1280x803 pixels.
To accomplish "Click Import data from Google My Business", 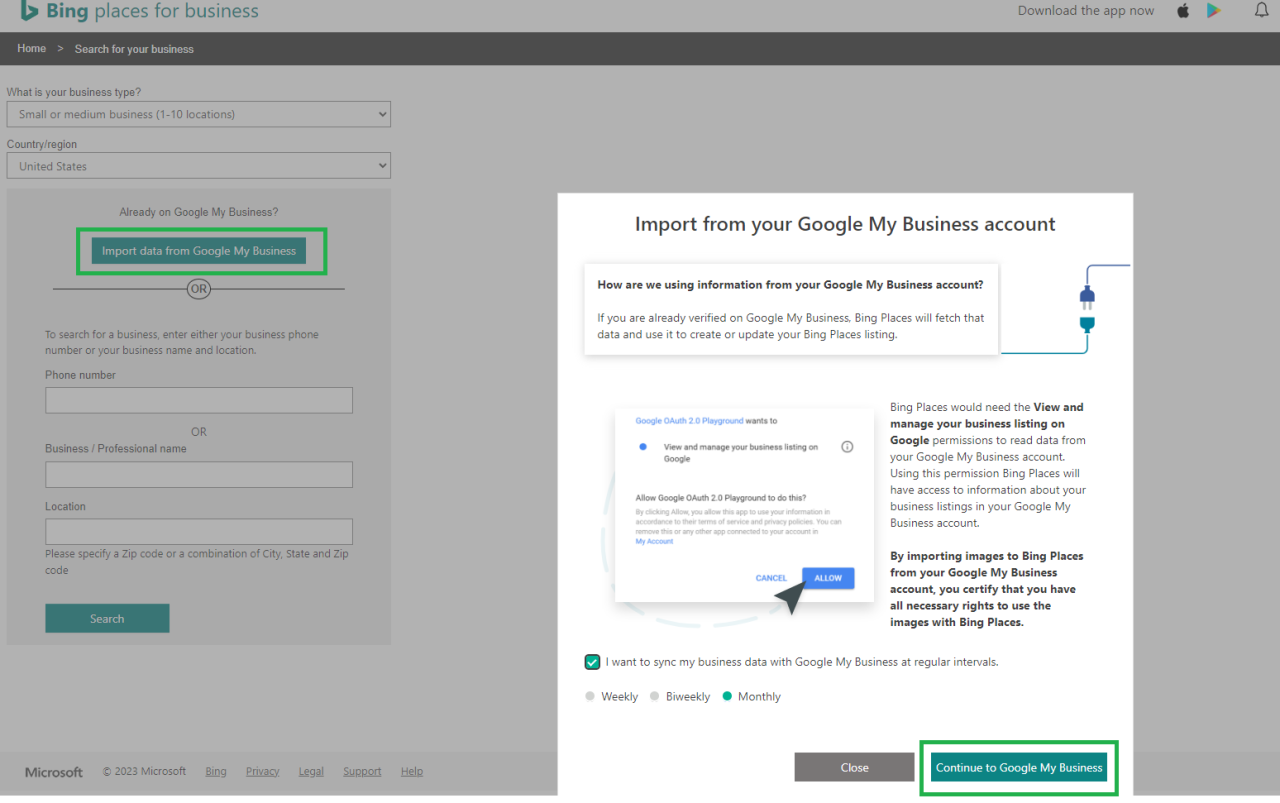I will 200,251.
